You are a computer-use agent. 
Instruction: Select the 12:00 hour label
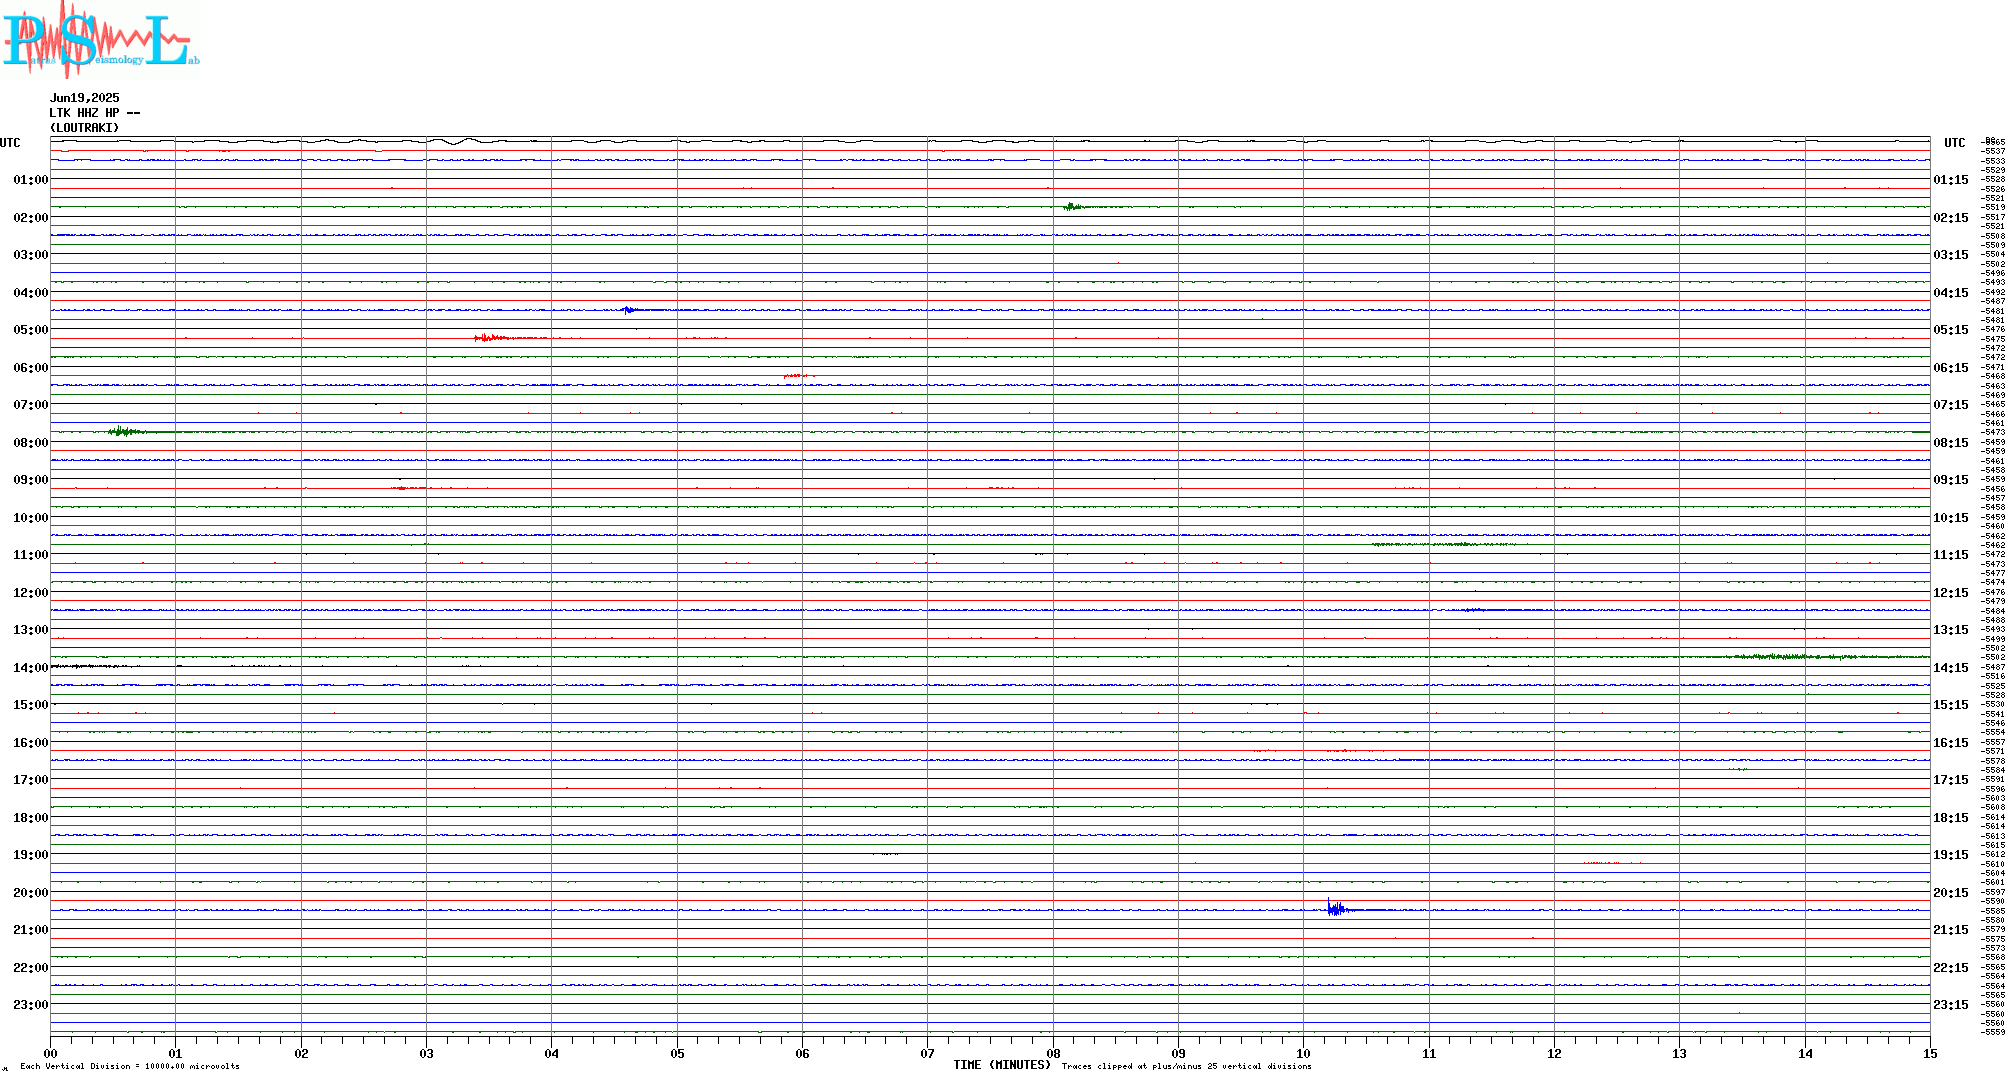point(30,593)
